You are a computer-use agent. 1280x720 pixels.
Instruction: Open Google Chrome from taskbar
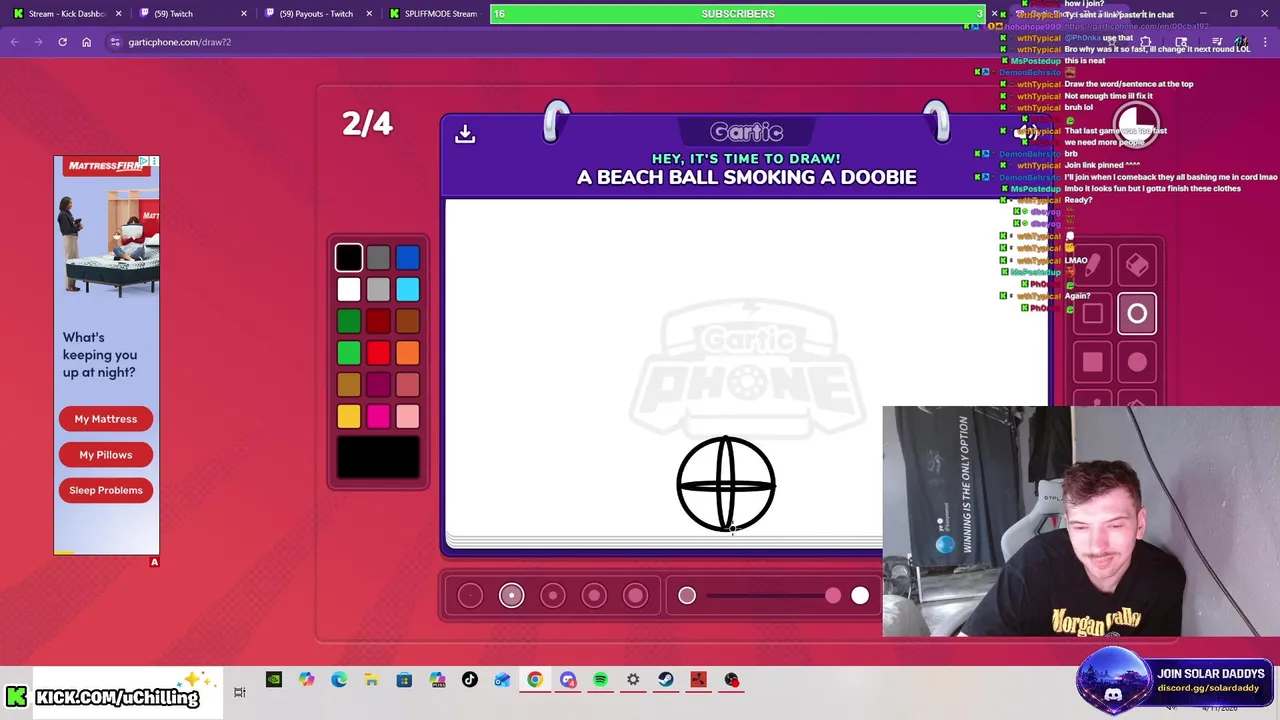[535, 680]
